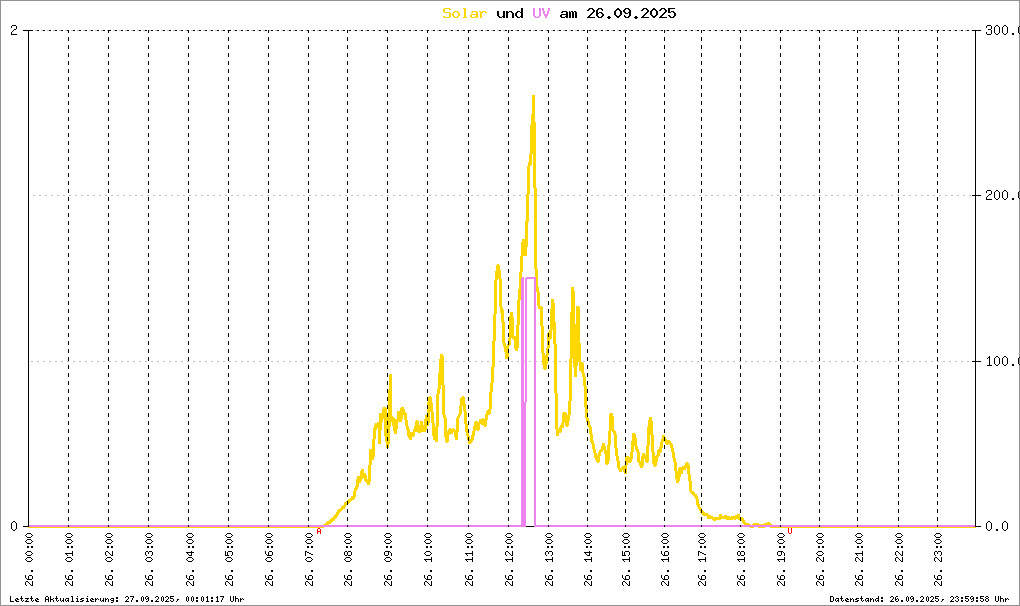1020x606 pixels.
Task: Click the "26. 18:00" time axis label
Action: [741, 558]
